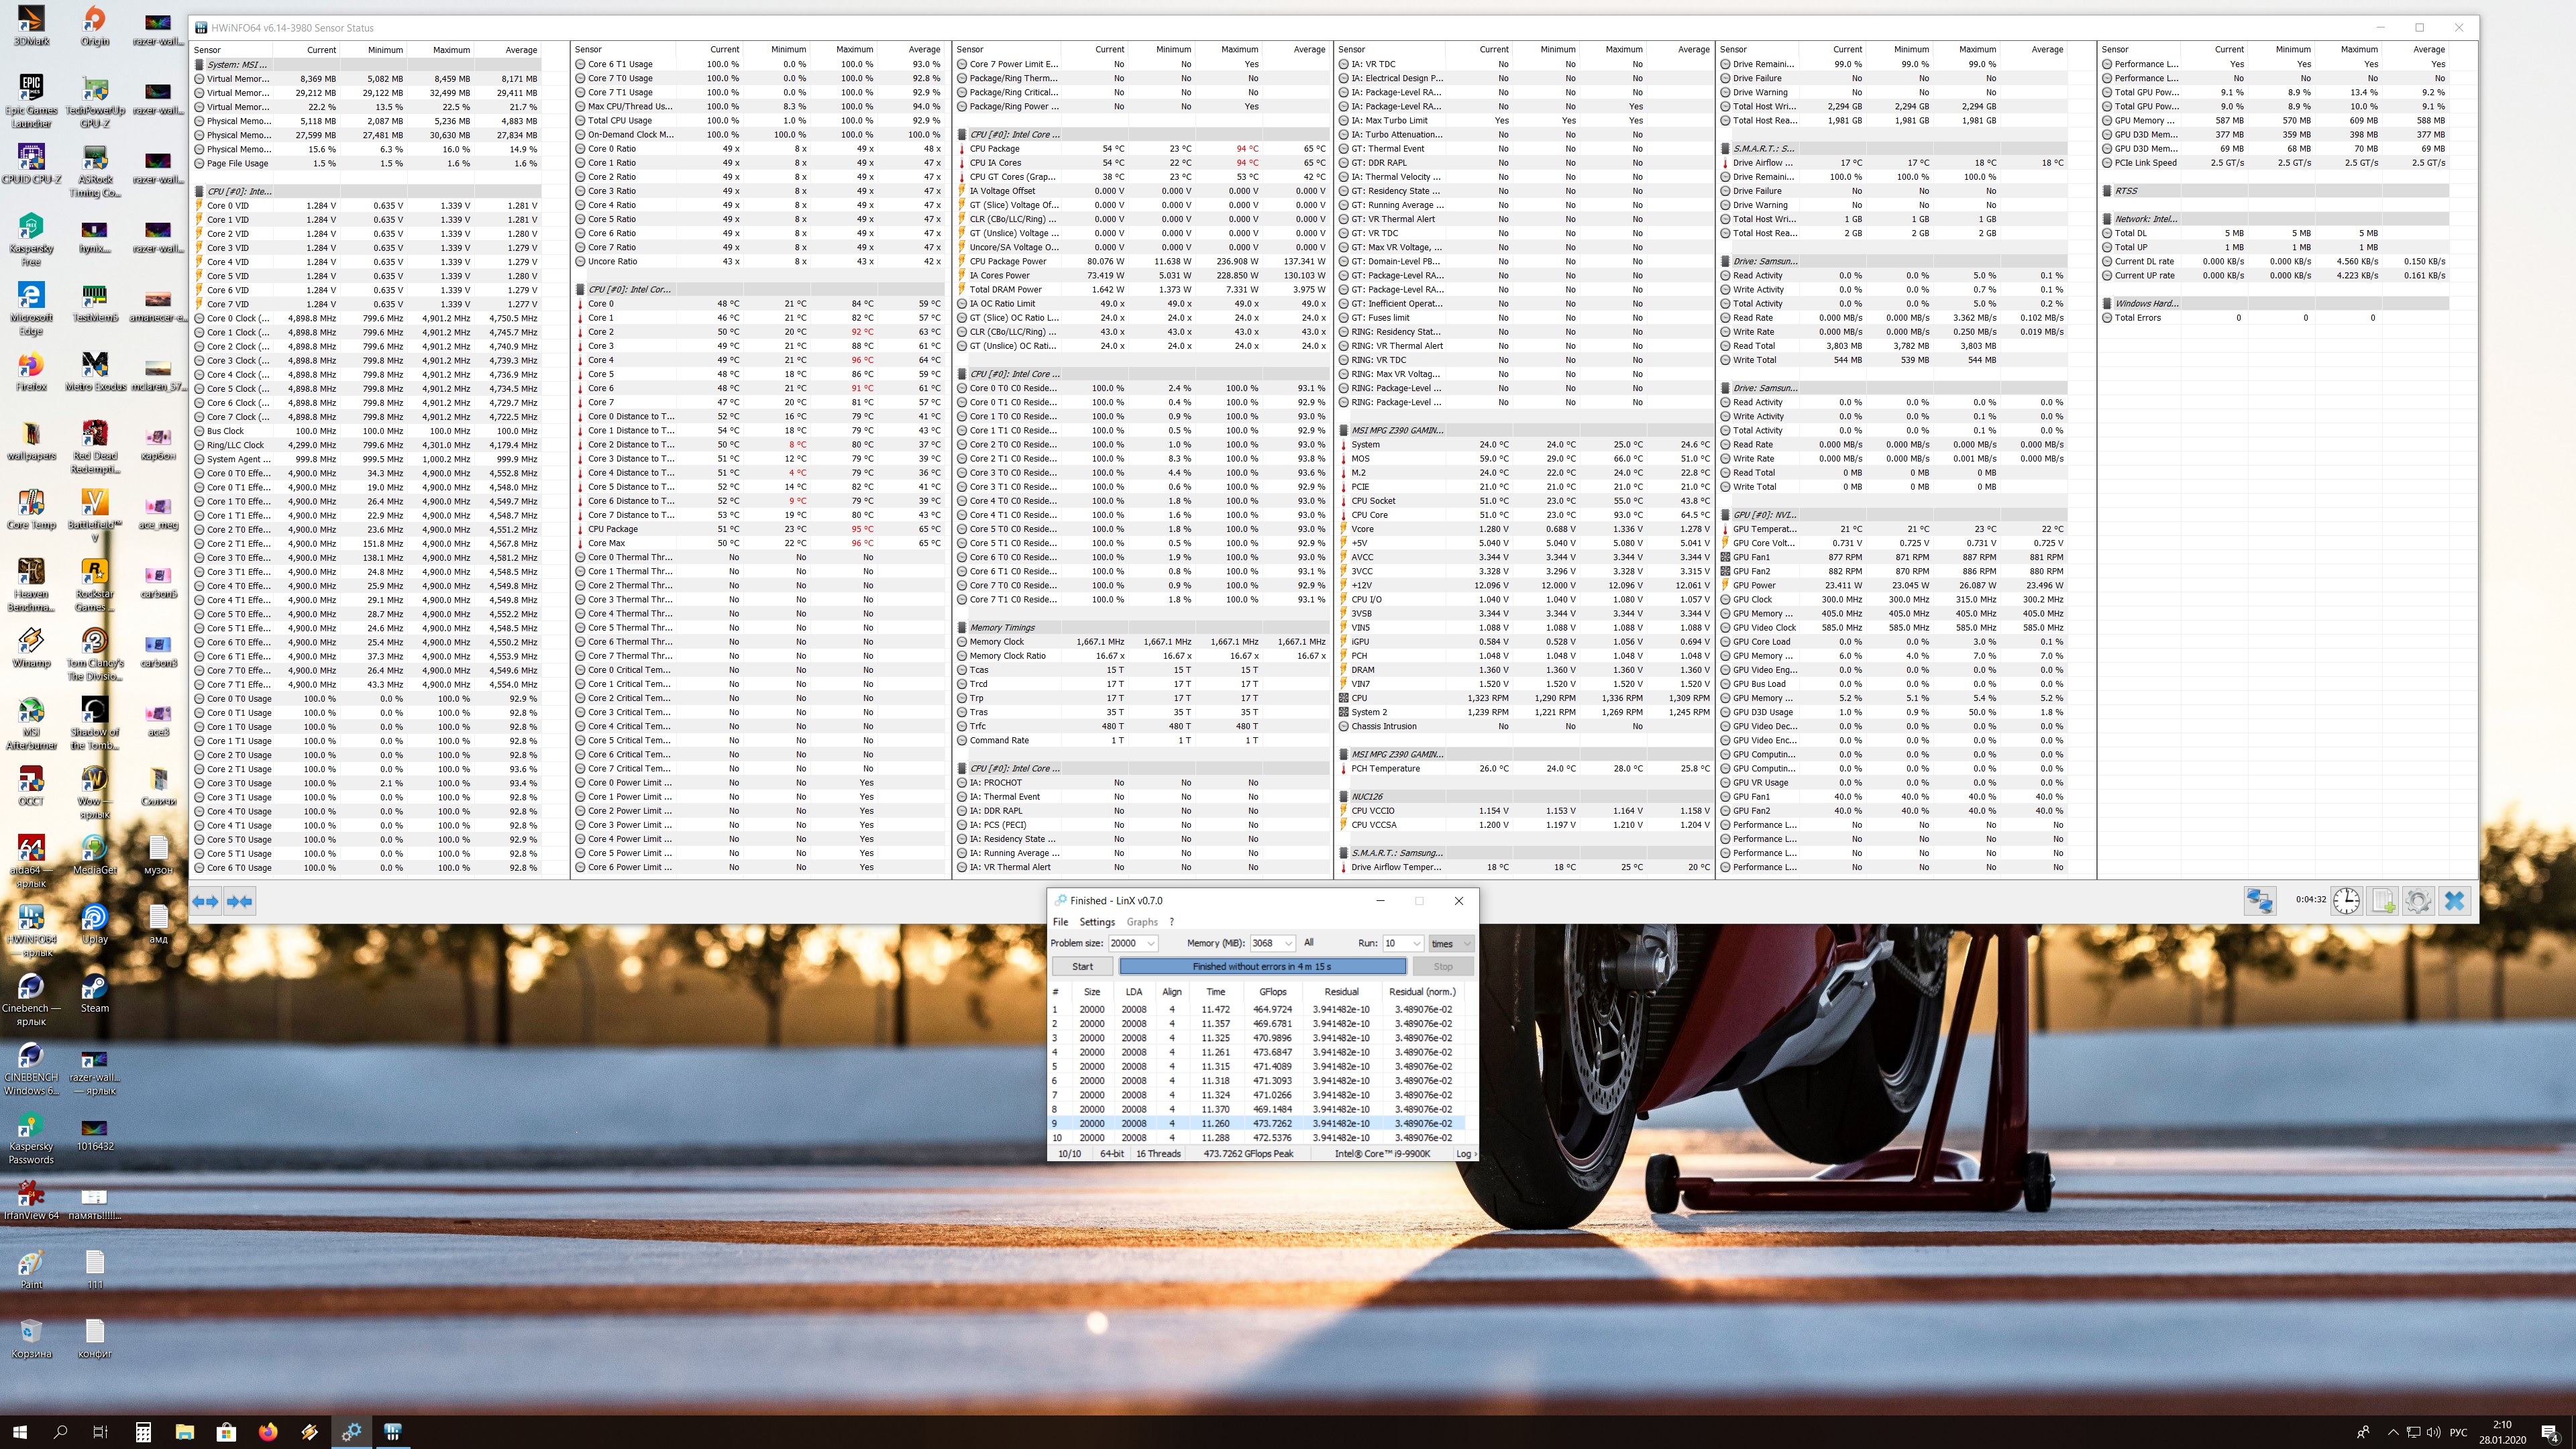Reset sensor values with the clock icon

coord(2346,900)
